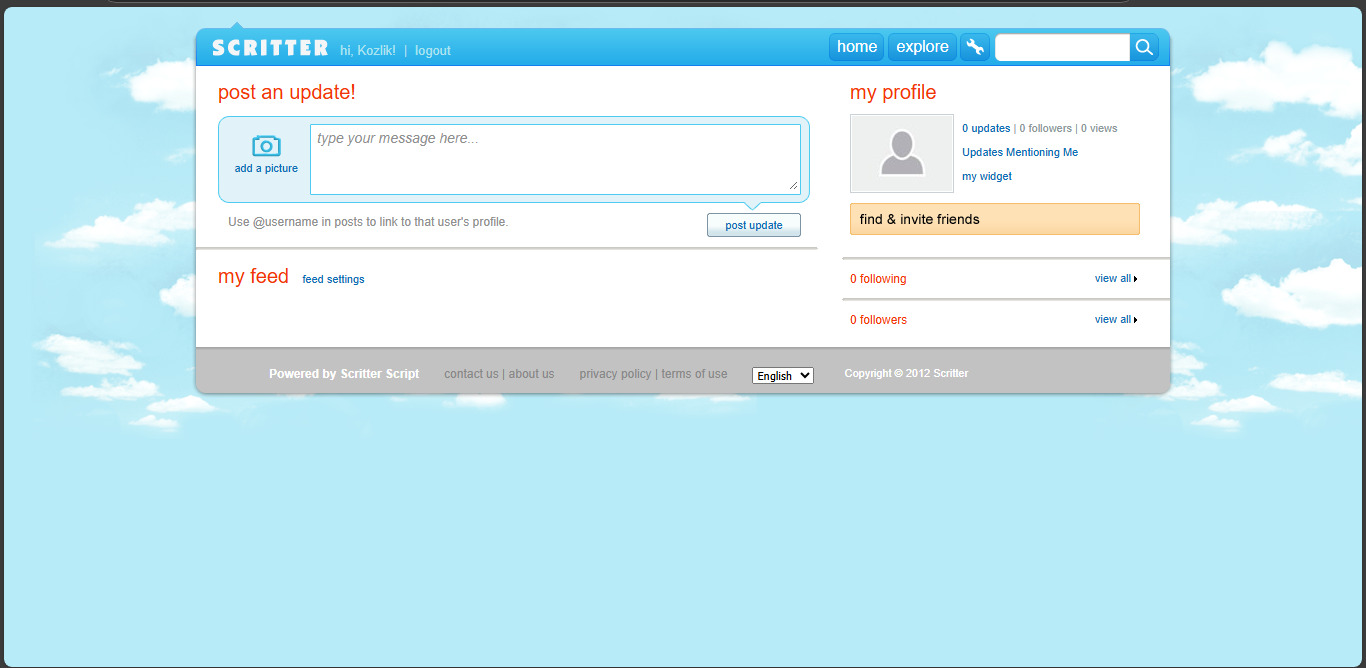Click the post update button
This screenshot has width=1366, height=668.
click(x=754, y=225)
